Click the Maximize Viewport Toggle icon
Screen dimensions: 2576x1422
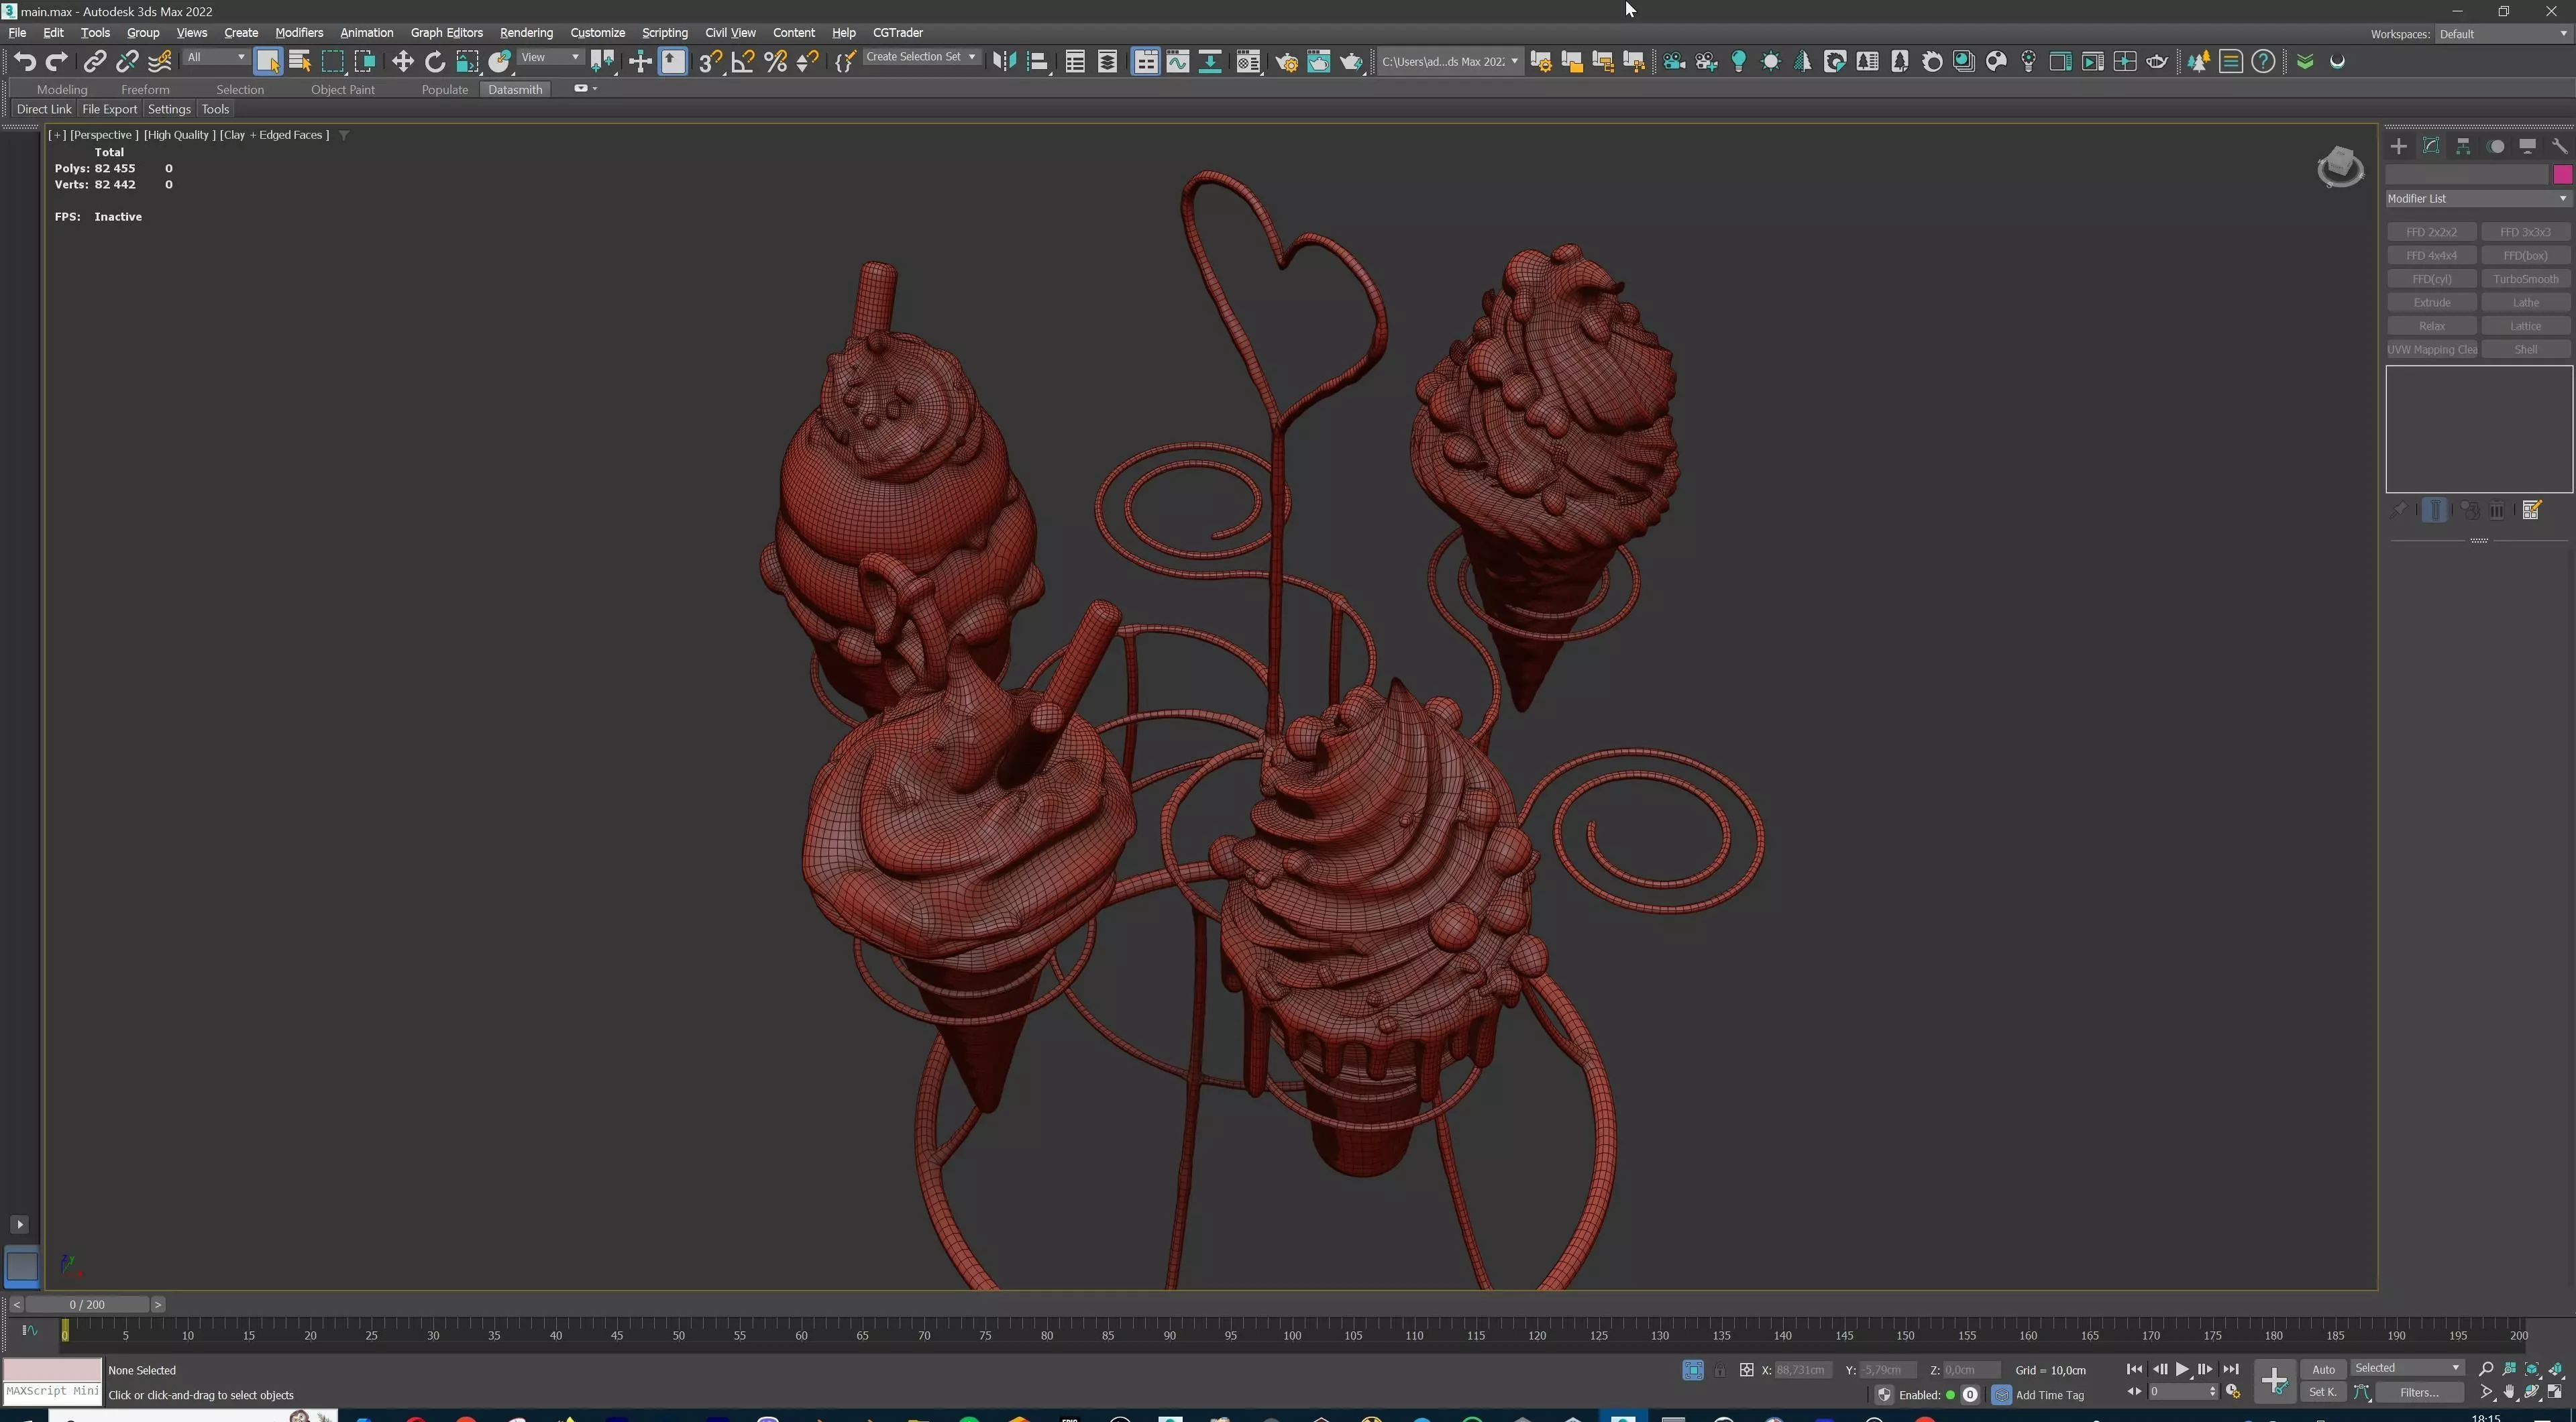pos(2555,1392)
